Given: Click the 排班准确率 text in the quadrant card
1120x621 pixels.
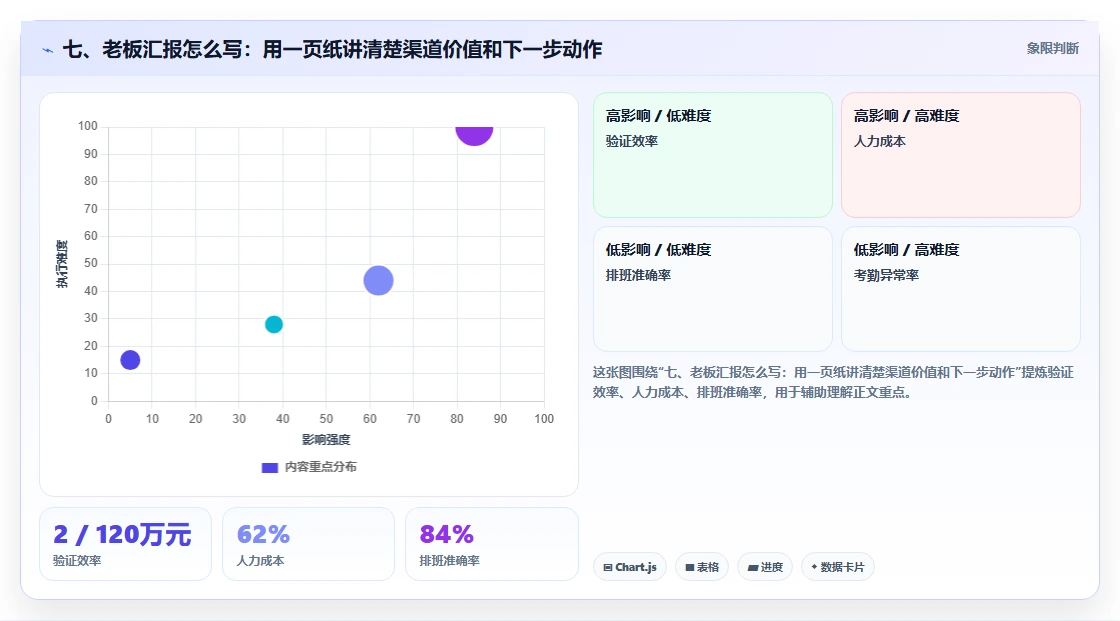Looking at the screenshot, I should click(638, 275).
